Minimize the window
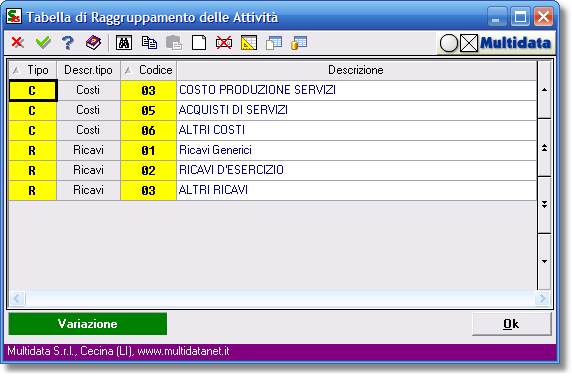Viewport: 572px width, 376px height. (x=496, y=16)
